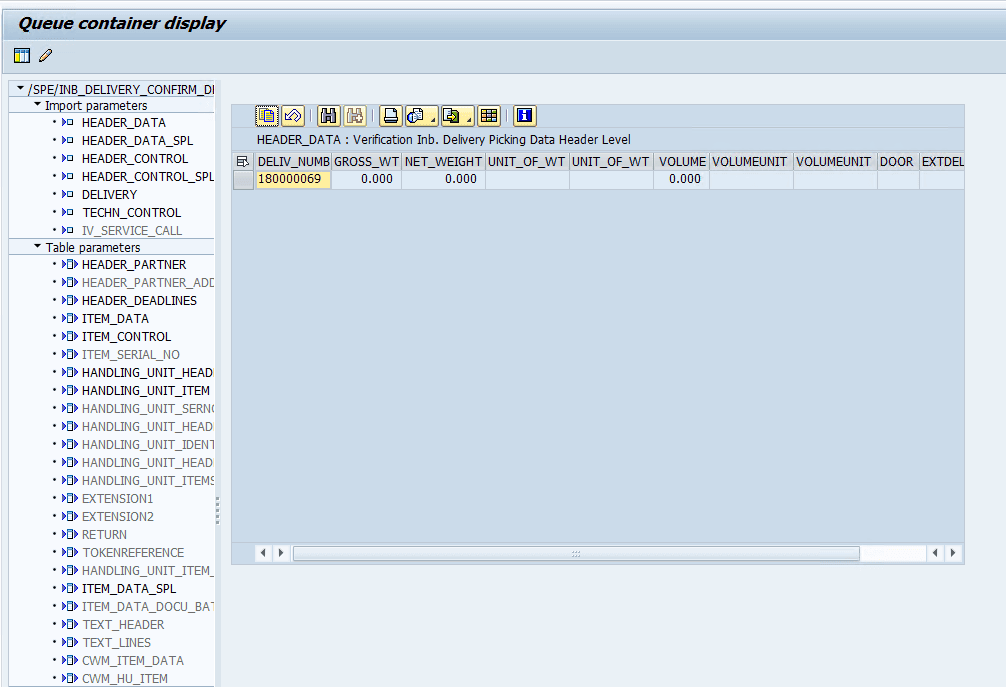Image resolution: width=1006 pixels, height=687 pixels.
Task: Select ITEM_DATA_DOCU_BAT tree entry
Action: pos(148,606)
